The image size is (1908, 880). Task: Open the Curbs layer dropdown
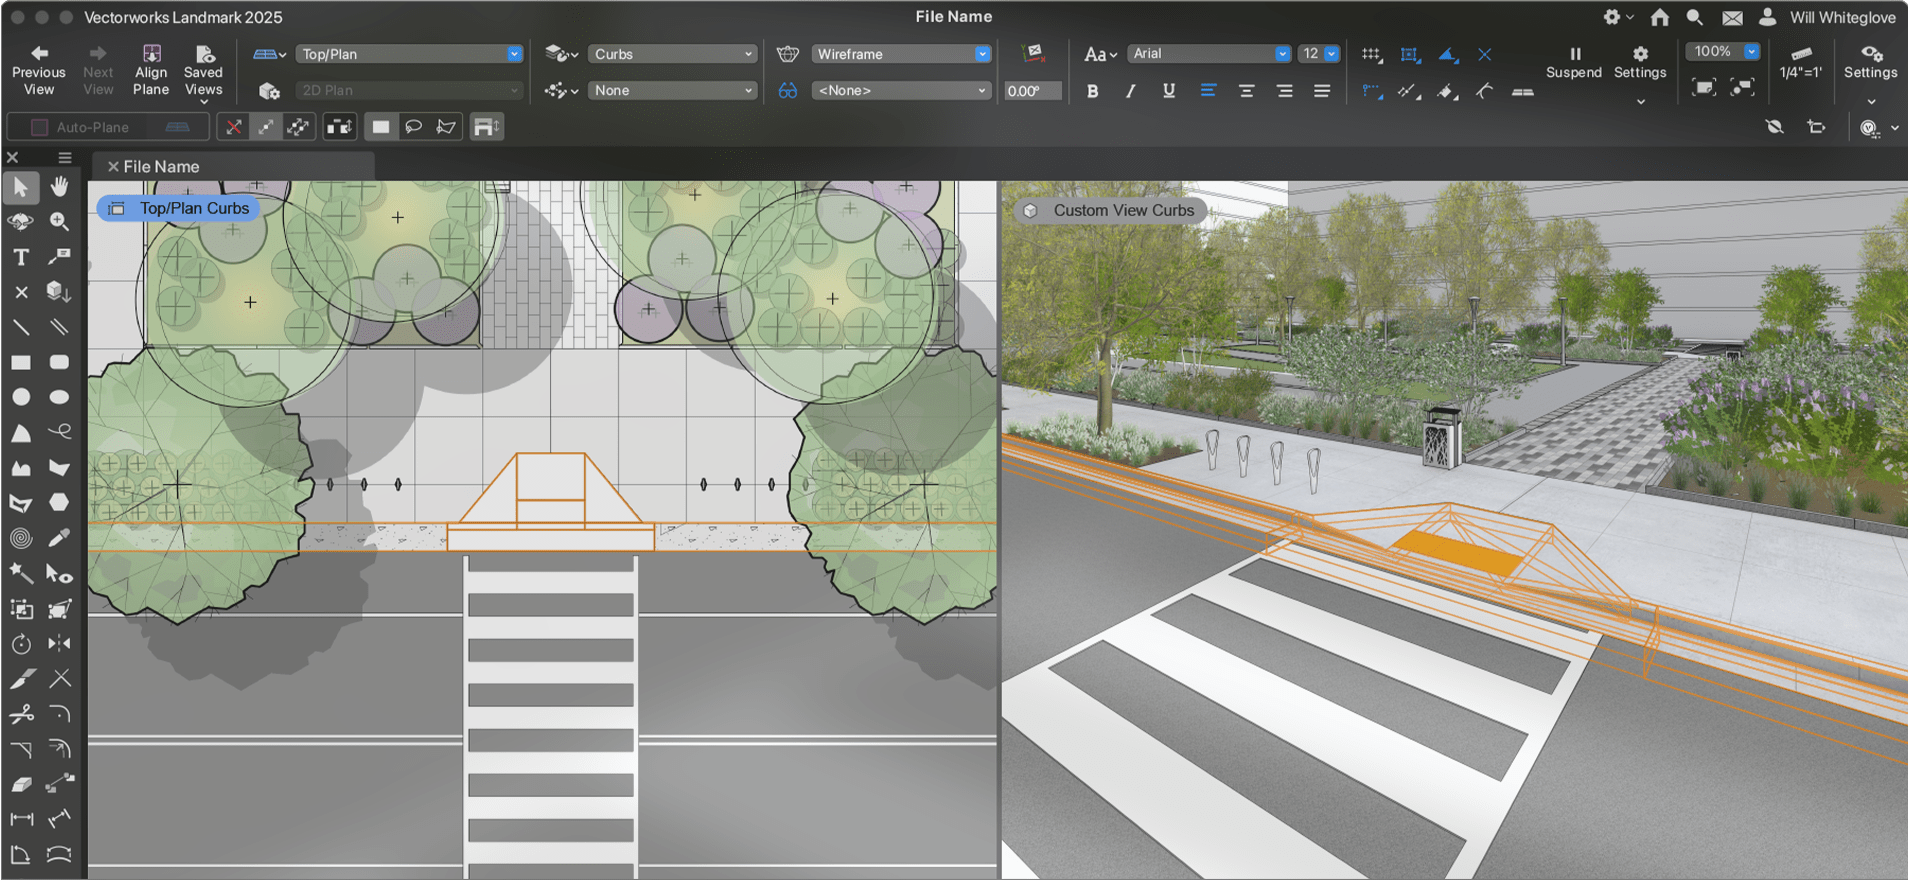672,54
